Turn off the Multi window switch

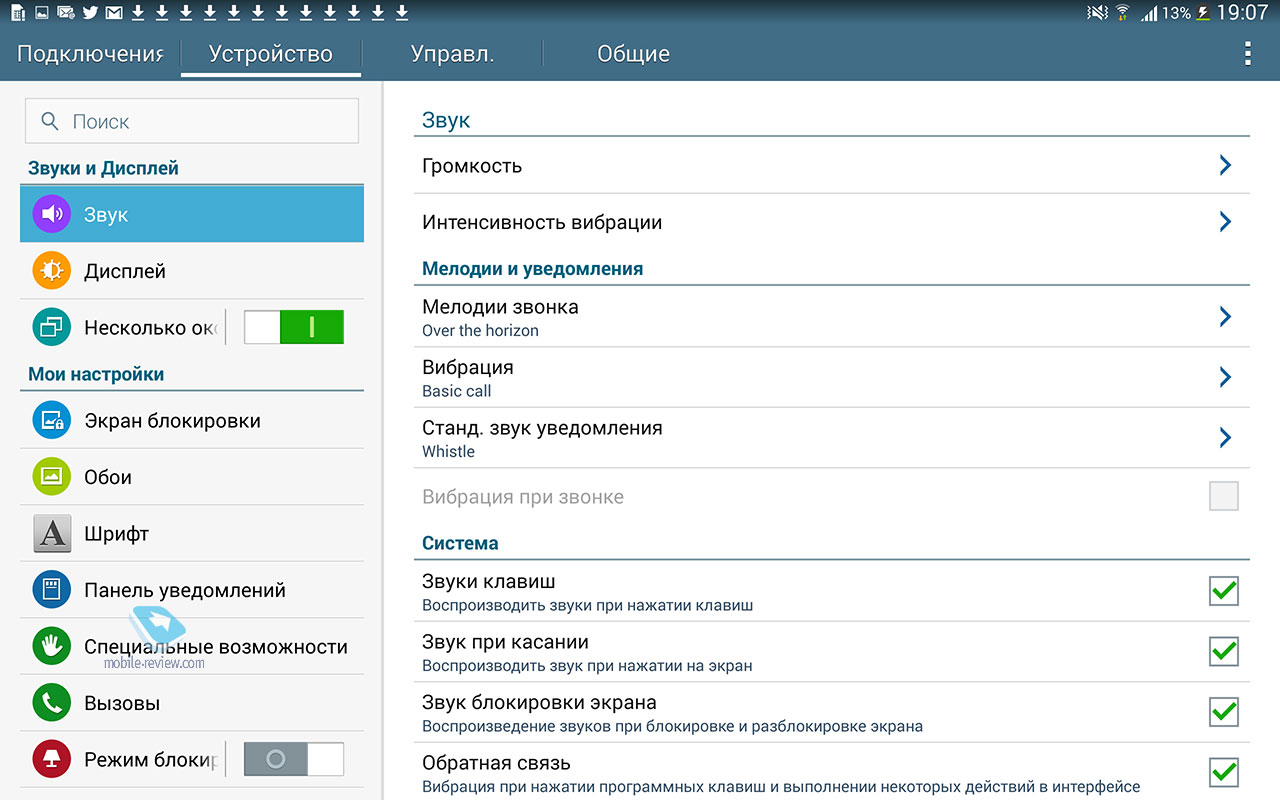pos(294,327)
